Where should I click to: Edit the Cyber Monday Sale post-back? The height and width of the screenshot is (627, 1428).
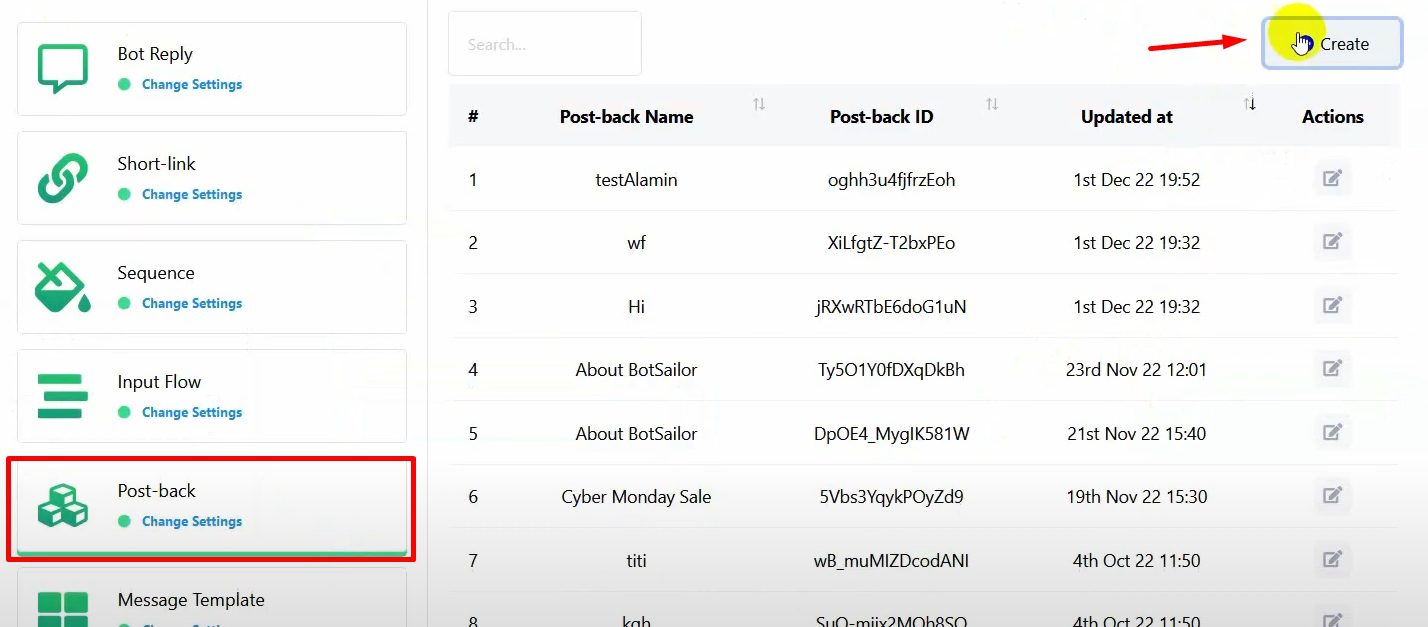(1332, 495)
